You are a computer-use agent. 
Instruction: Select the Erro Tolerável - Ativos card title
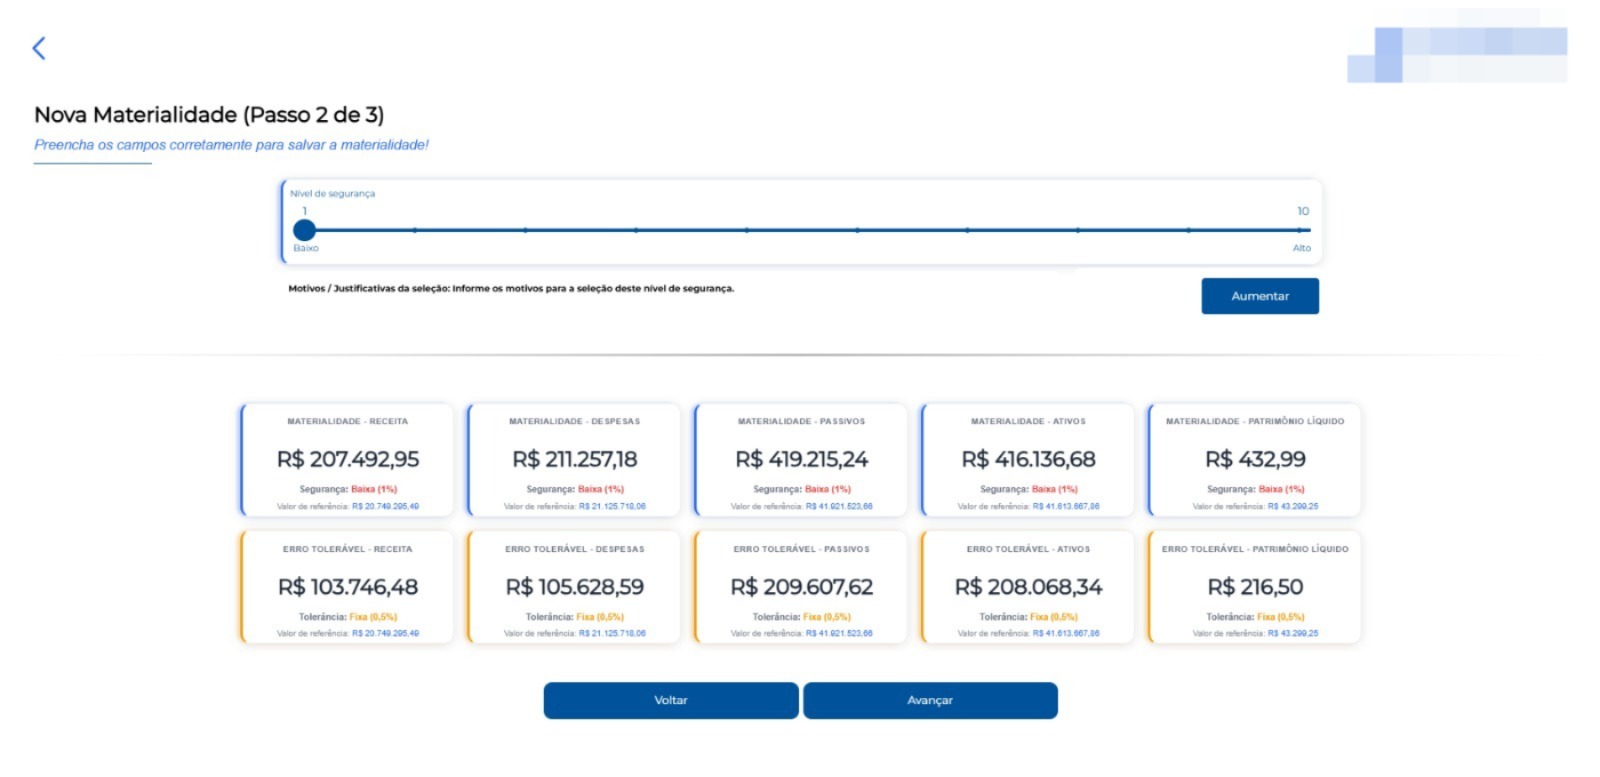click(x=1028, y=549)
